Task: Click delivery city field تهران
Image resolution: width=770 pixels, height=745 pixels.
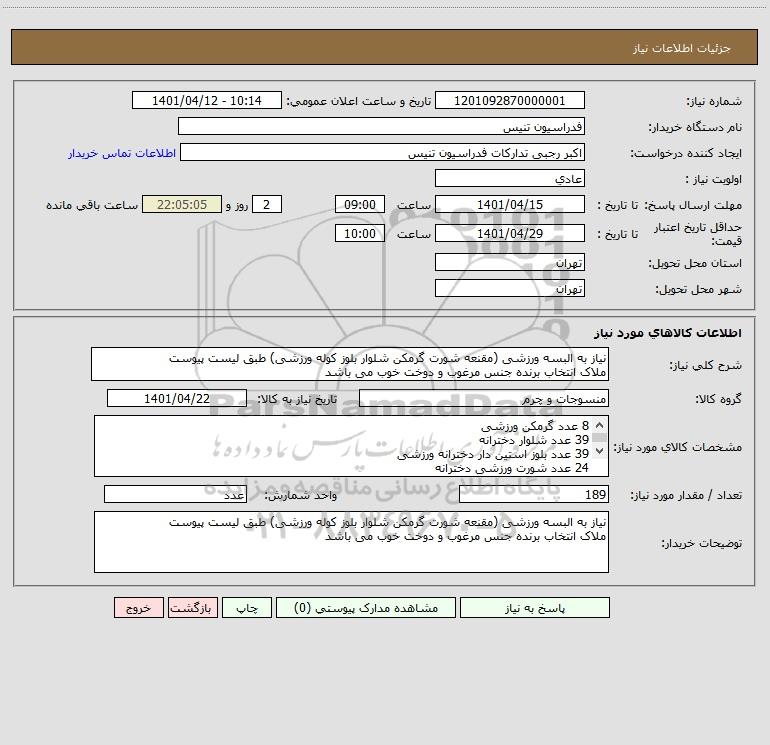Action: pos(510,288)
